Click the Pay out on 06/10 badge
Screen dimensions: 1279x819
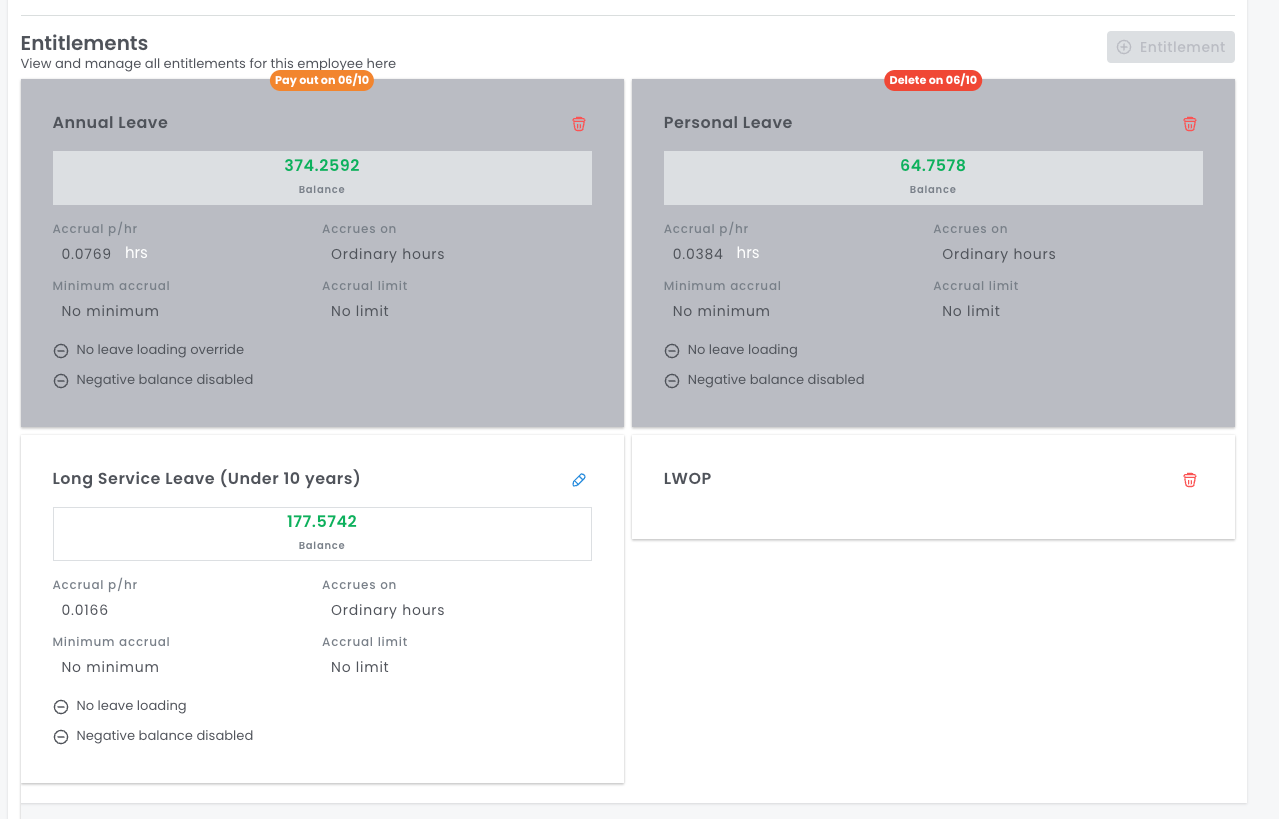click(321, 80)
